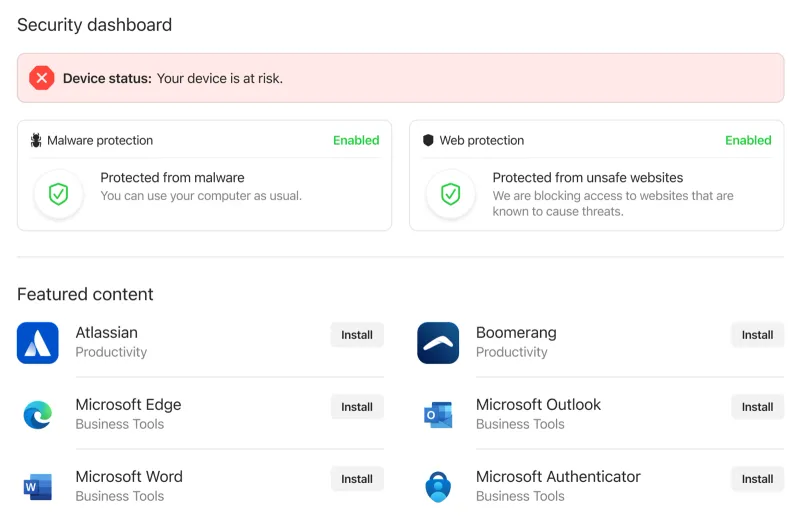The width and height of the screenshot is (800, 520).
Task: Select the Microsoft Authenticator app name
Action: click(558, 477)
